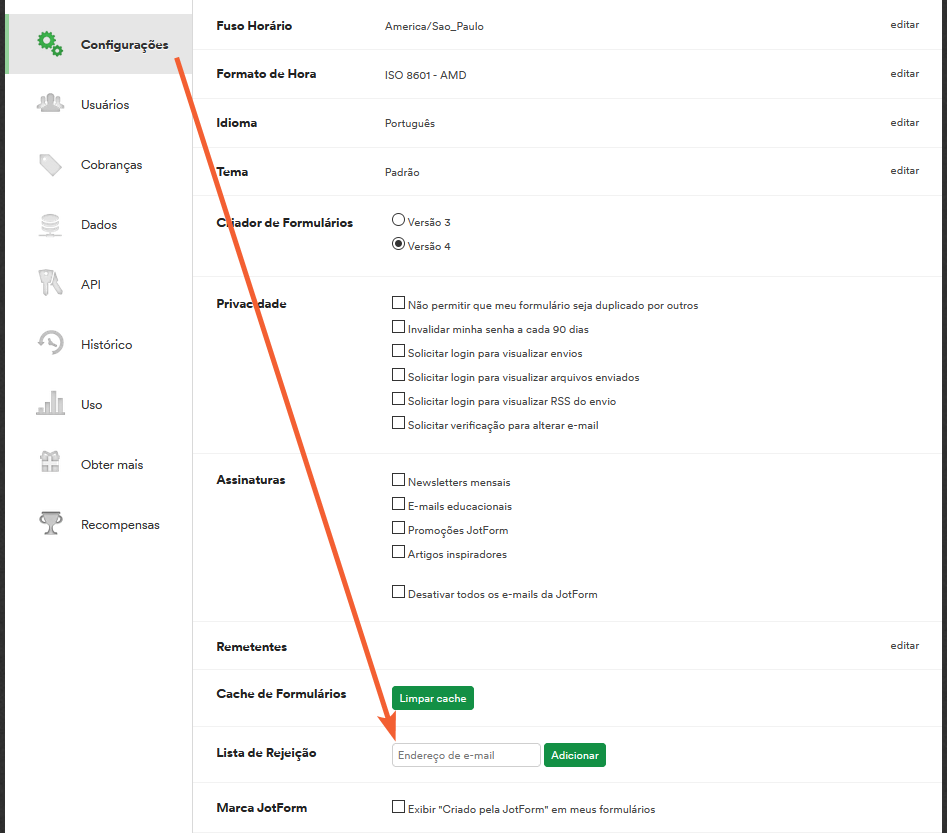The height and width of the screenshot is (833, 947).
Task: Click the Histórico clock icon
Action: click(x=50, y=344)
